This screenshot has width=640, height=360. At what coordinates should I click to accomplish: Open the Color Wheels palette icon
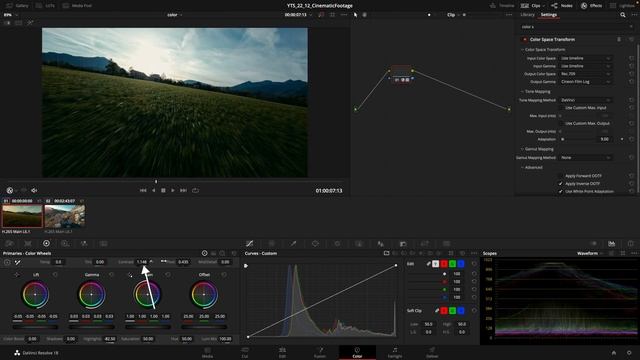pyautogui.click(x=46, y=243)
